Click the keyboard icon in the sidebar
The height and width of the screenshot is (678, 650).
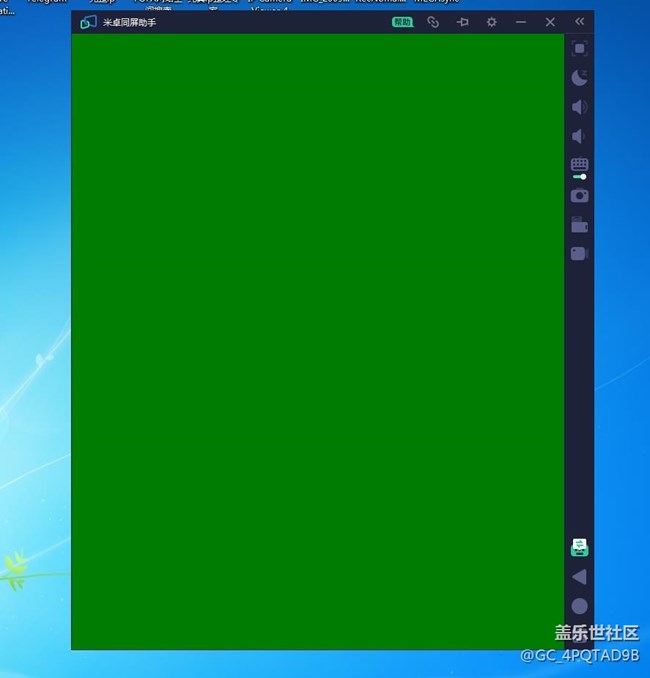coord(579,163)
